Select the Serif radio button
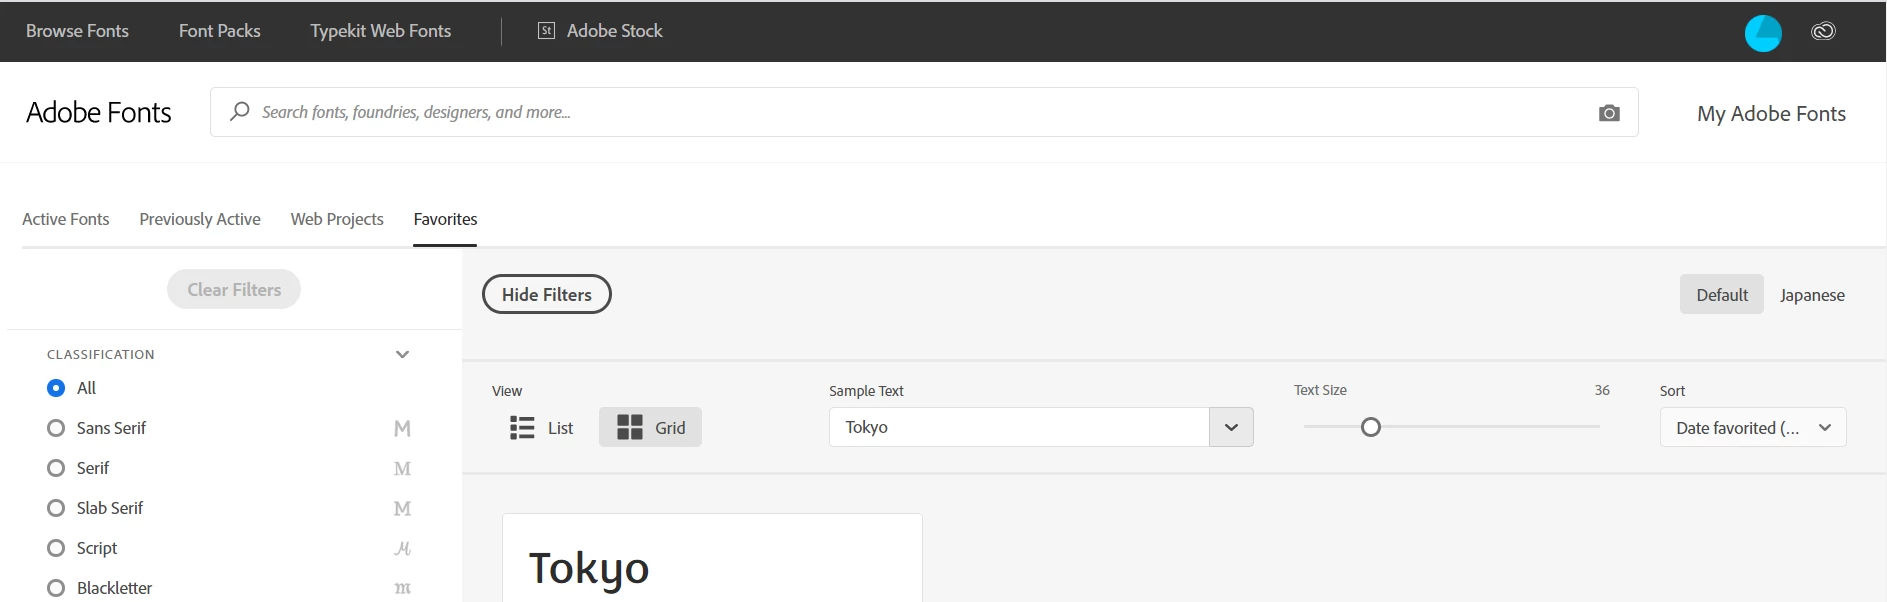This screenshot has height=602, width=1887. [x=56, y=468]
